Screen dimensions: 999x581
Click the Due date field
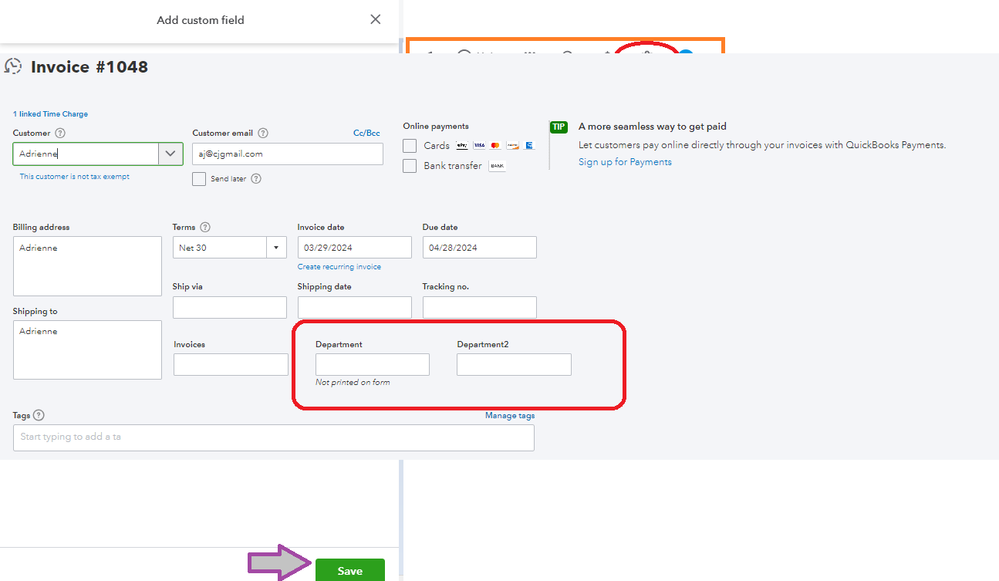click(479, 247)
